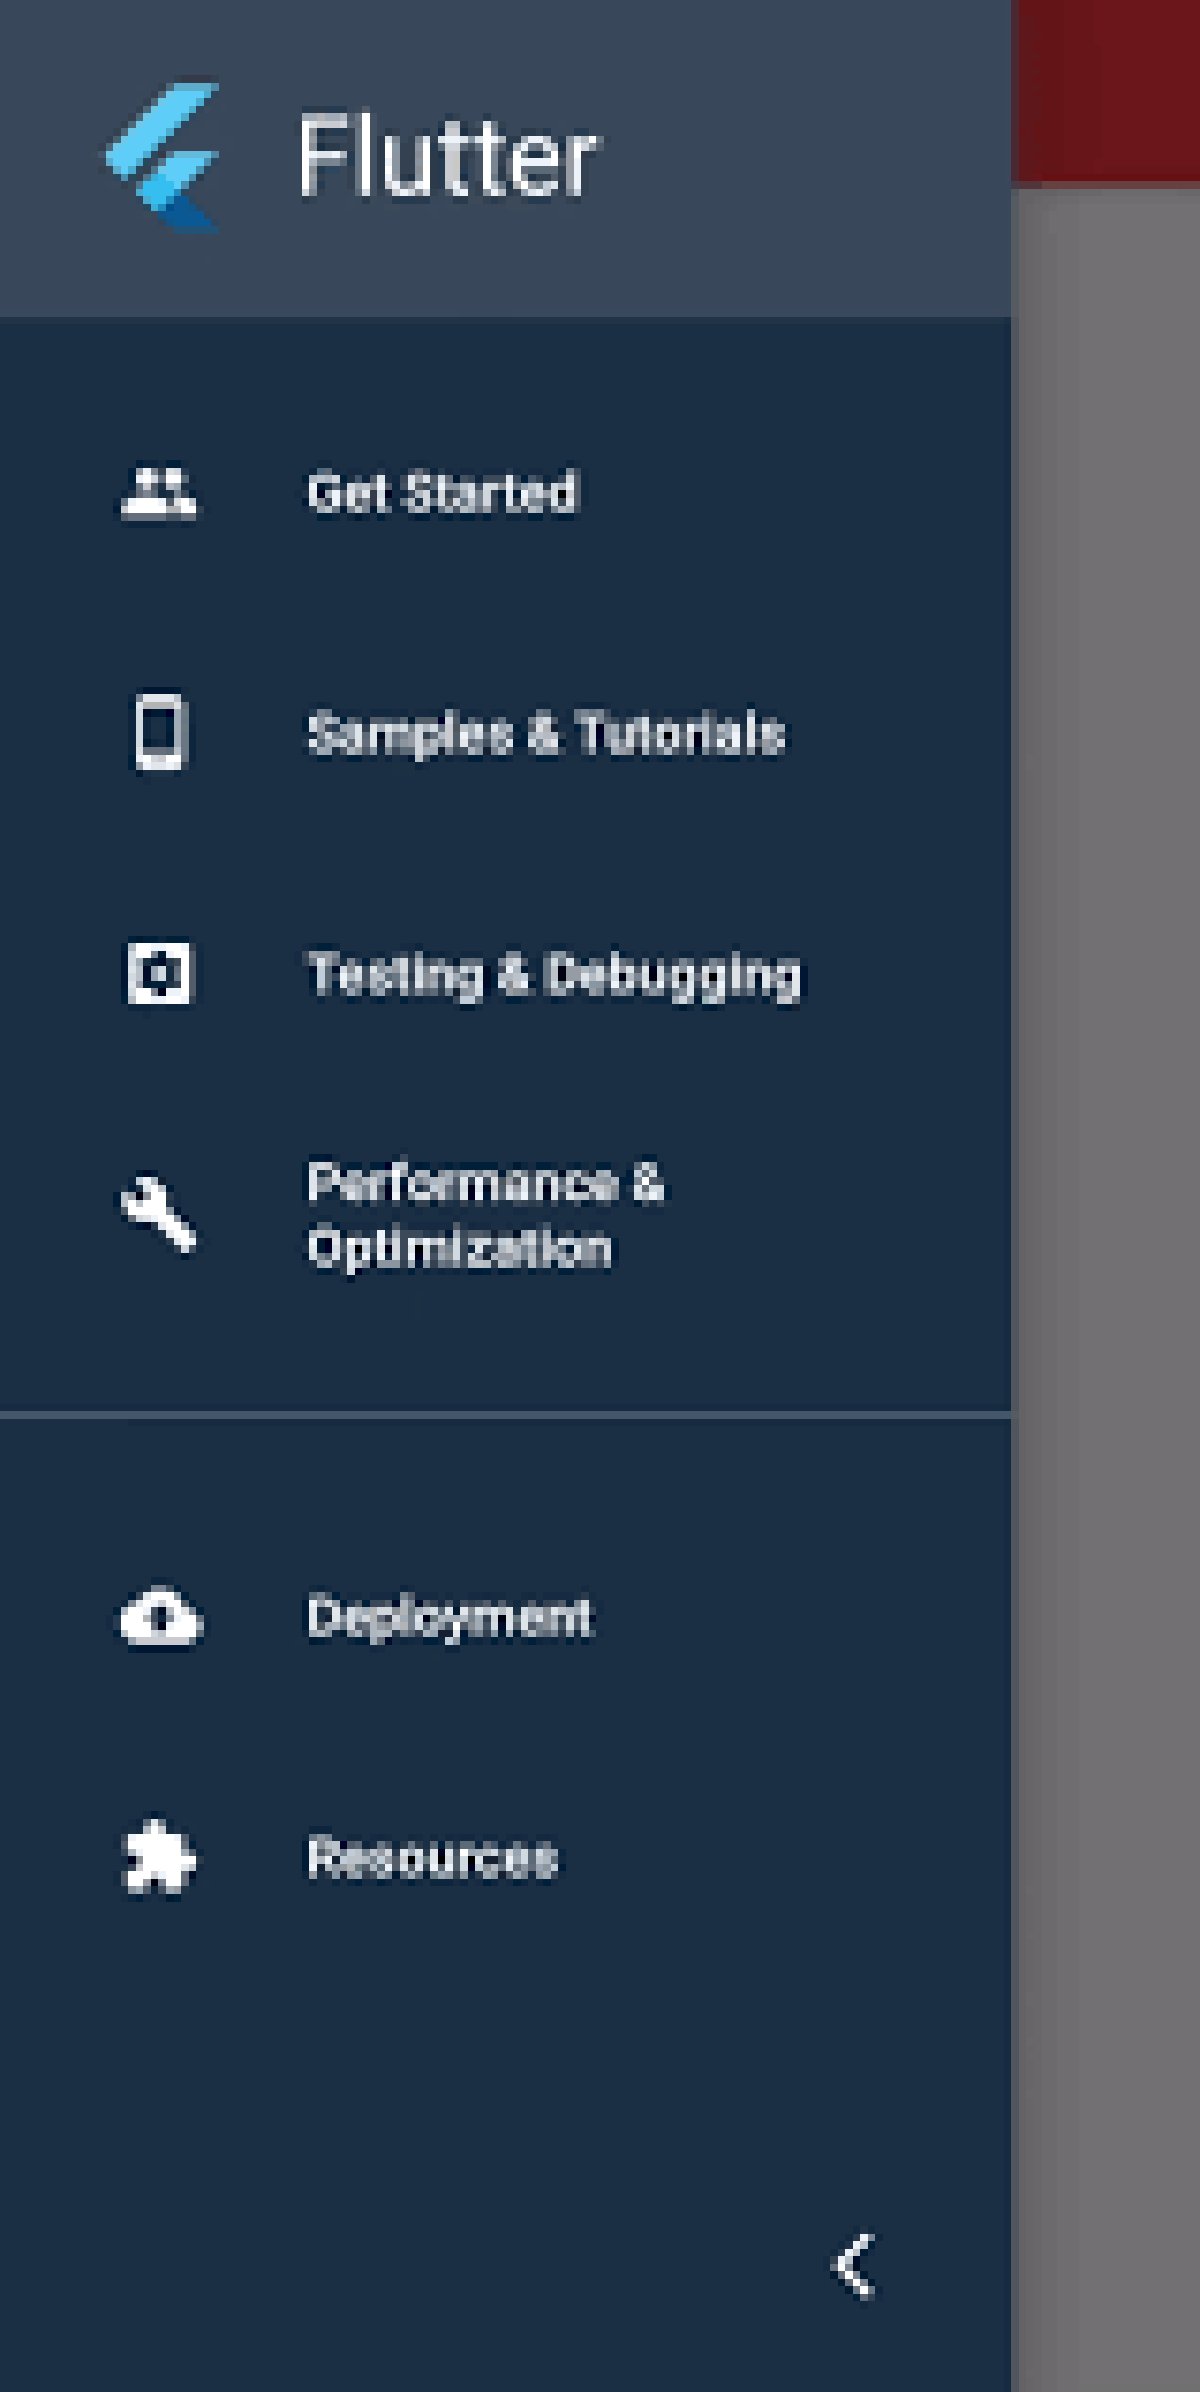This screenshot has width=1200, height=2392.
Task: Click the divider line above Deployment
Action: pyautogui.click(x=505, y=1415)
